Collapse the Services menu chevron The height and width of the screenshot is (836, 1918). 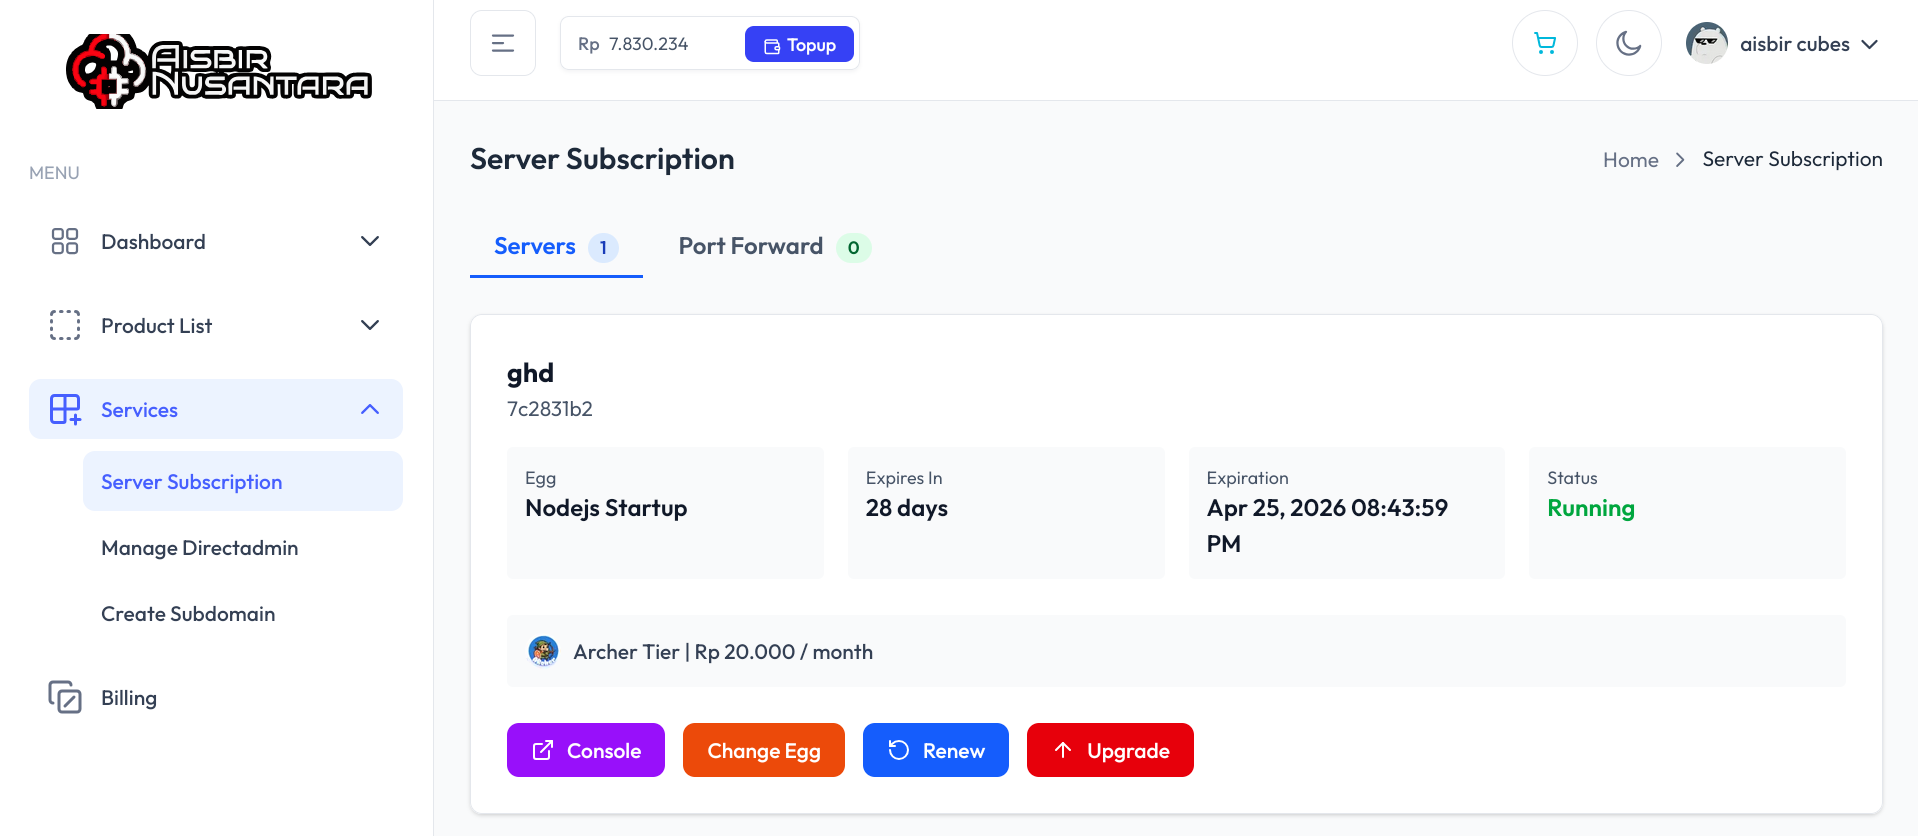point(370,409)
